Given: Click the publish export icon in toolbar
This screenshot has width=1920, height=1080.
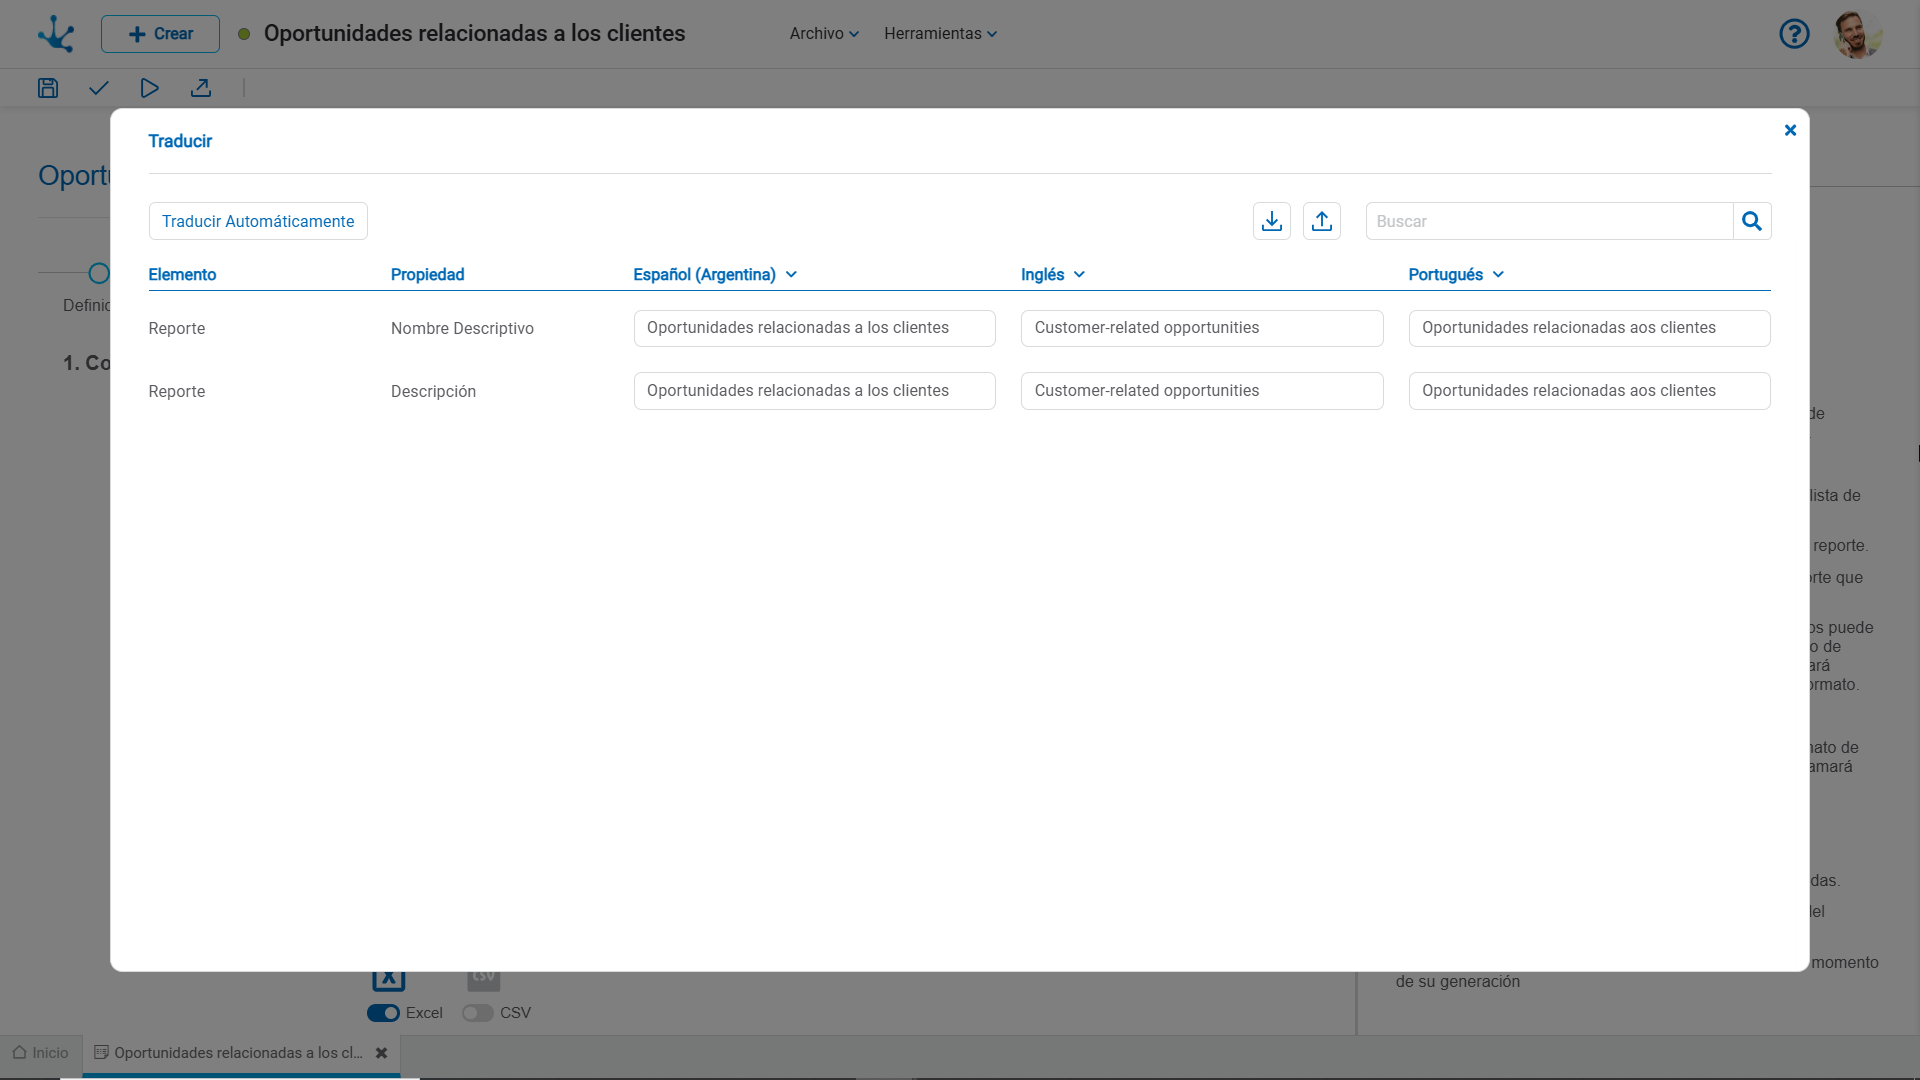Looking at the screenshot, I should coord(201,88).
